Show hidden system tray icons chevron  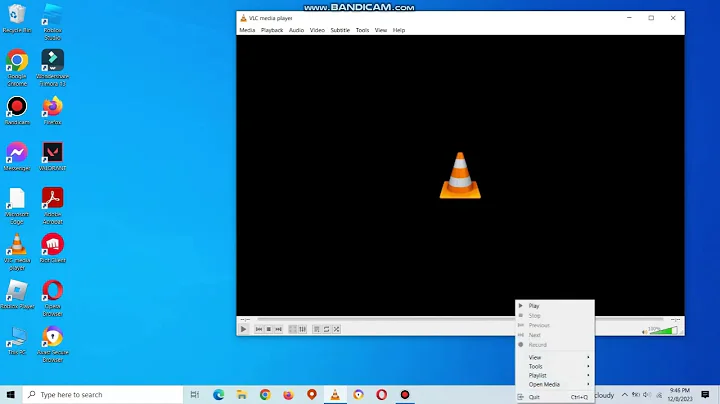(624, 395)
